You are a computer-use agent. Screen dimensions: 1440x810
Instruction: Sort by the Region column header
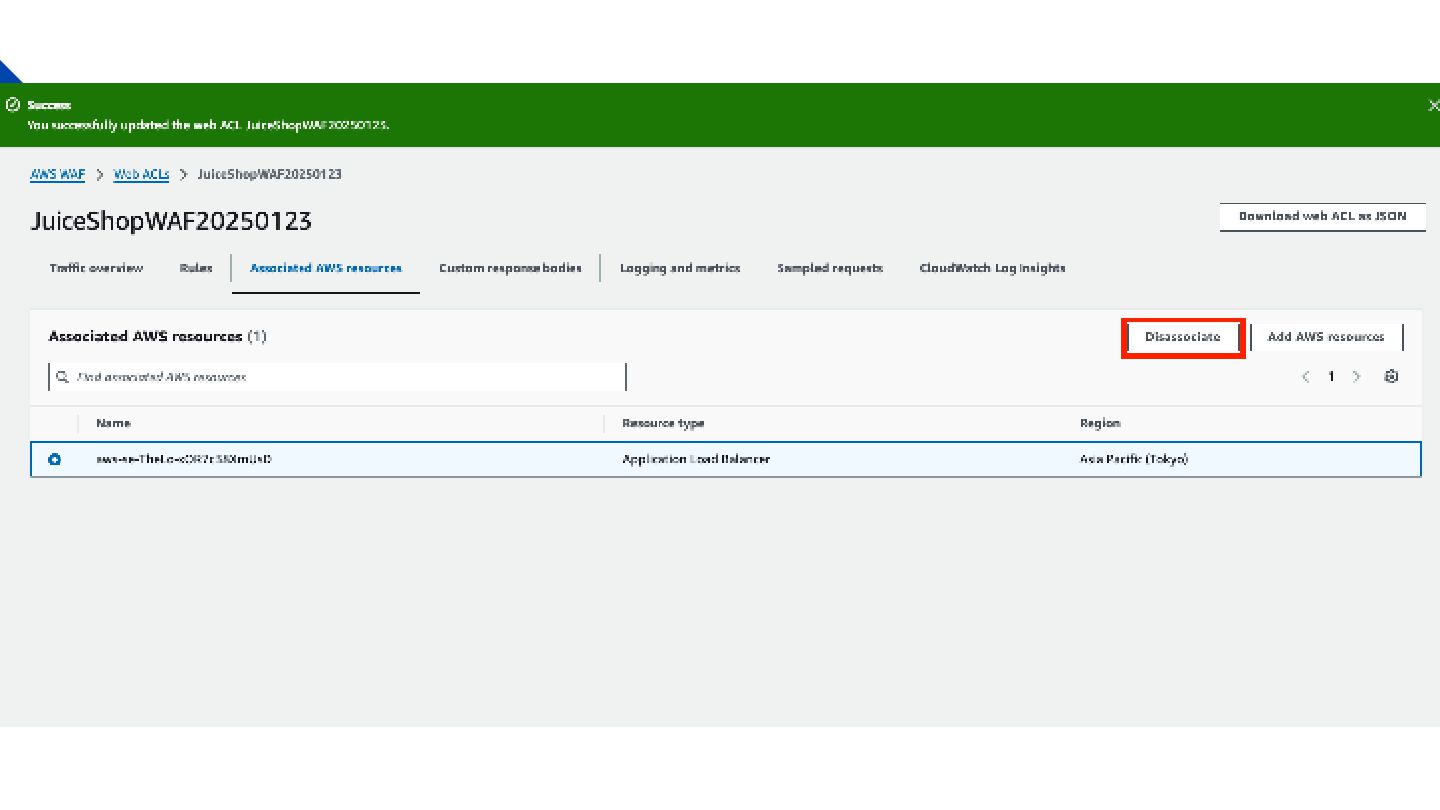1100,423
